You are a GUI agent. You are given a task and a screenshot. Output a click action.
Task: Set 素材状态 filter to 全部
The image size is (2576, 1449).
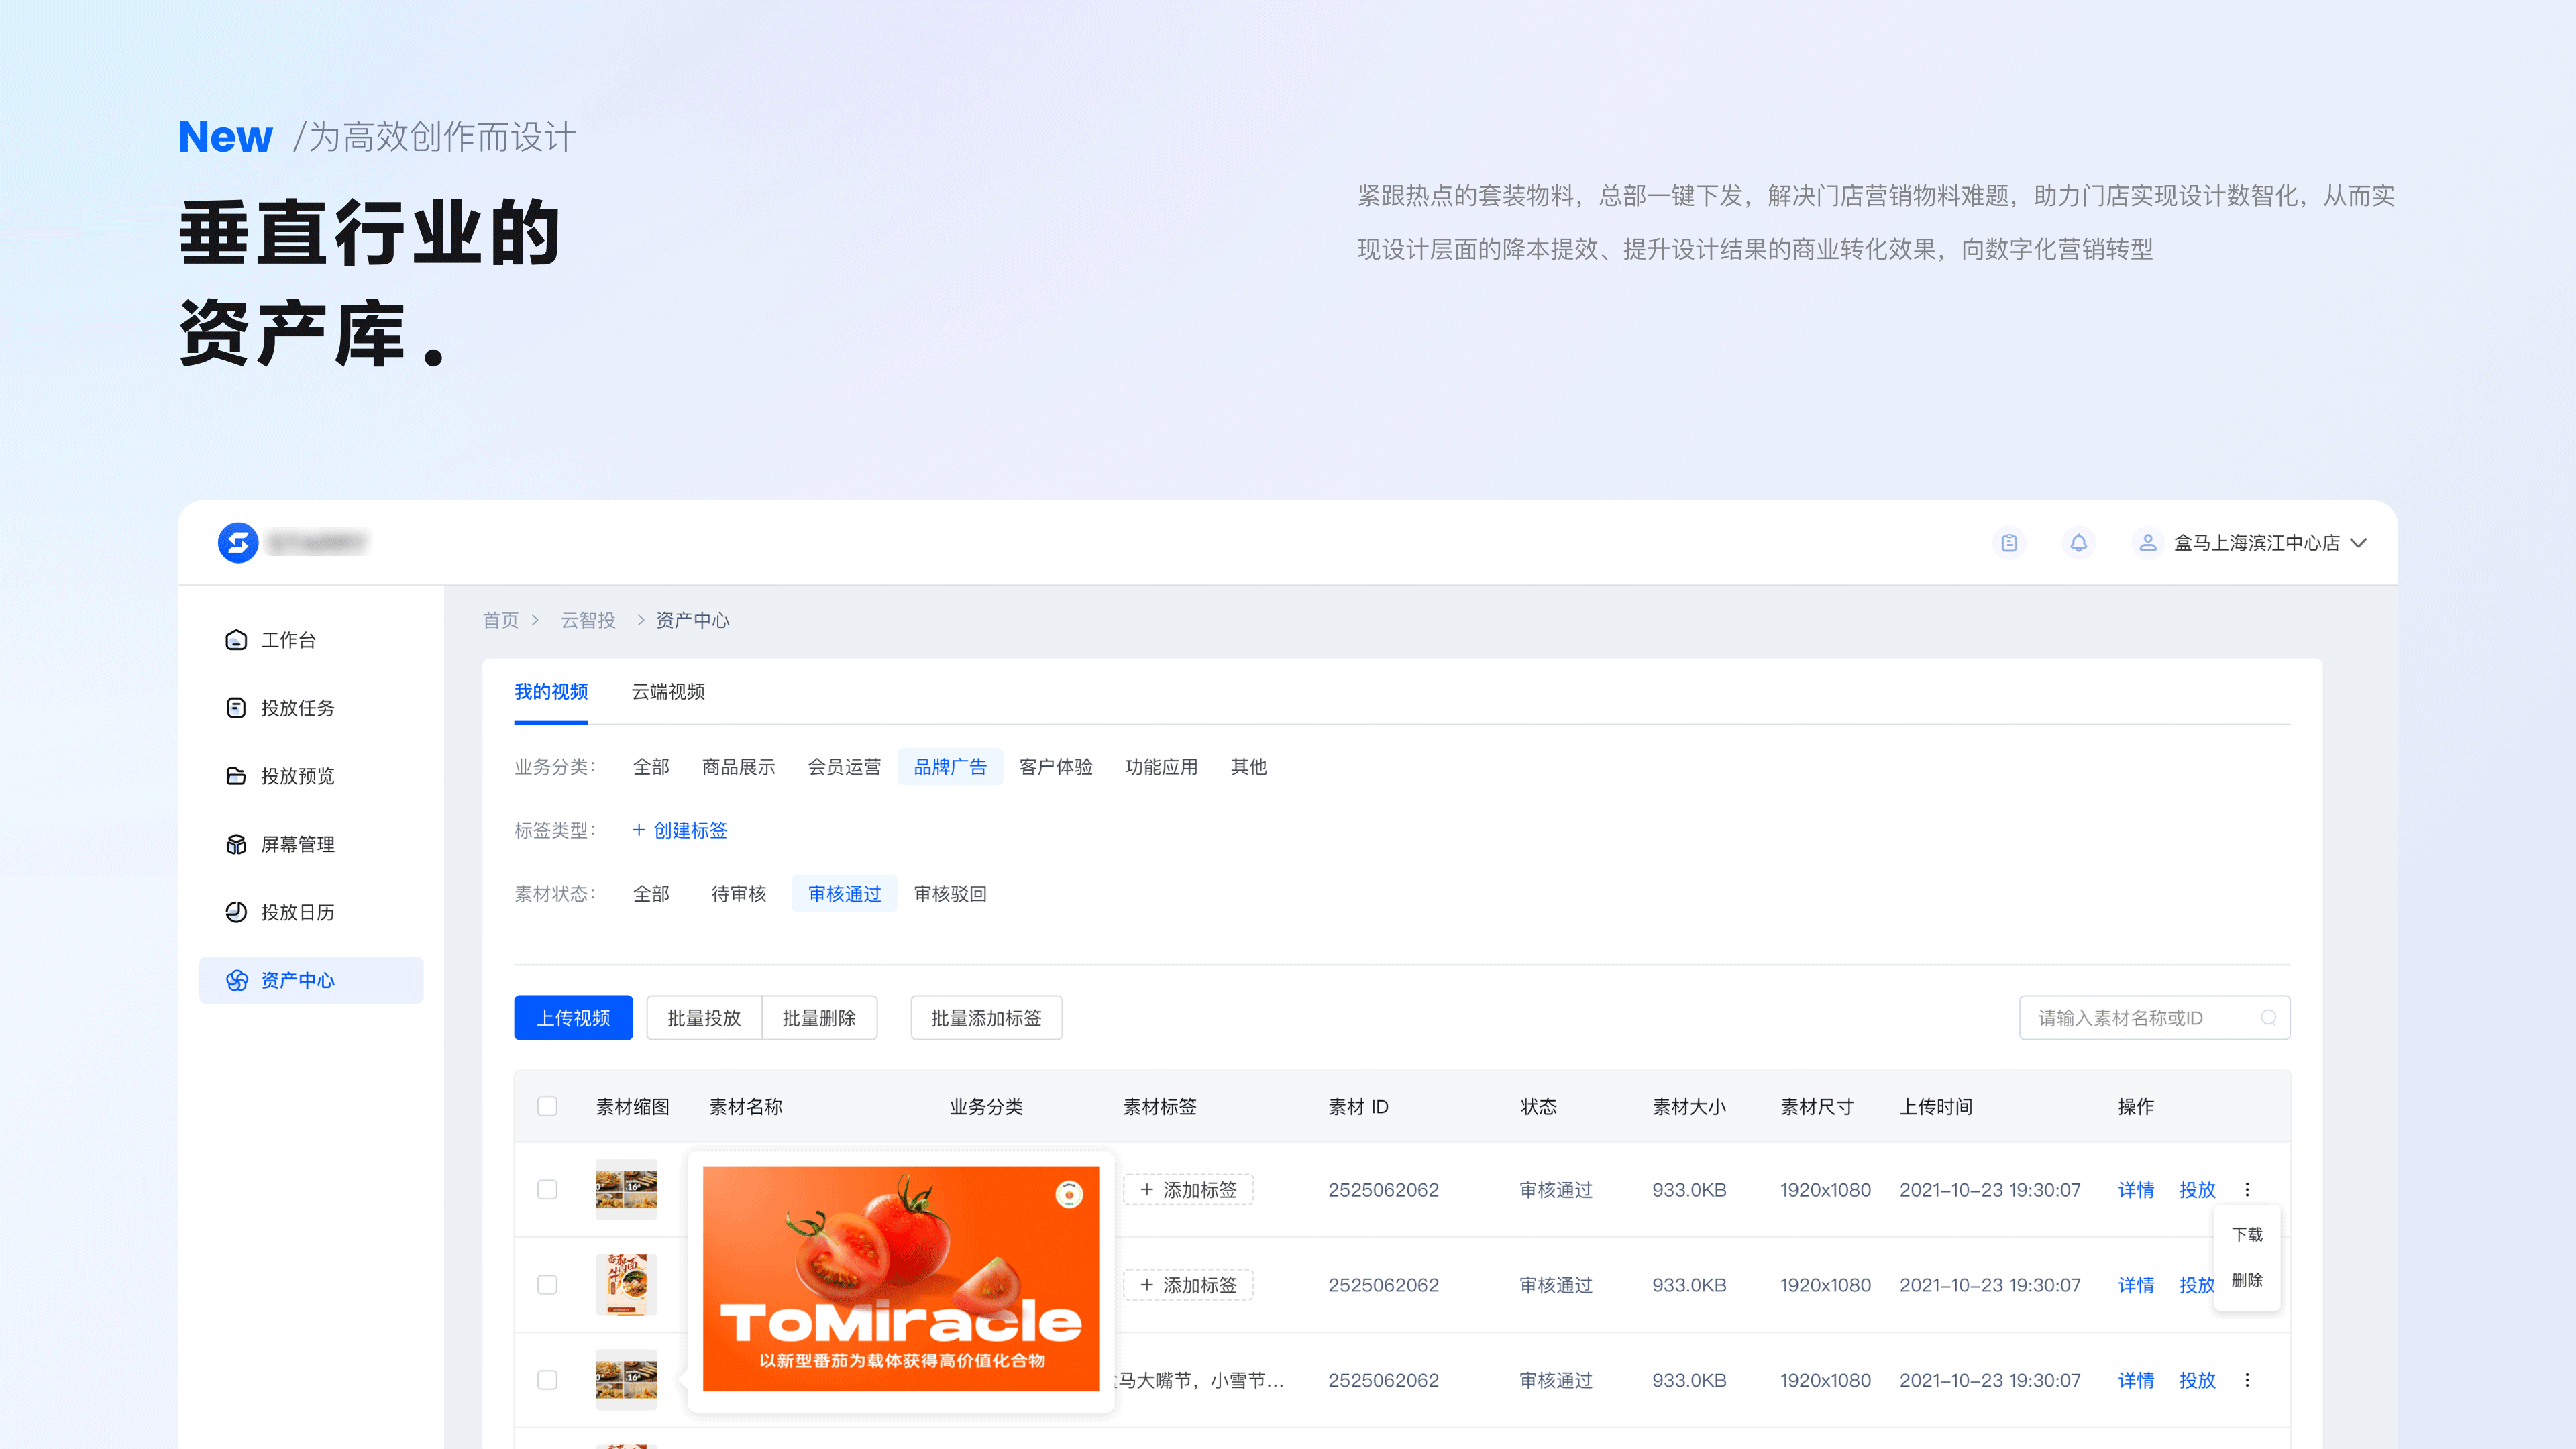[651, 894]
